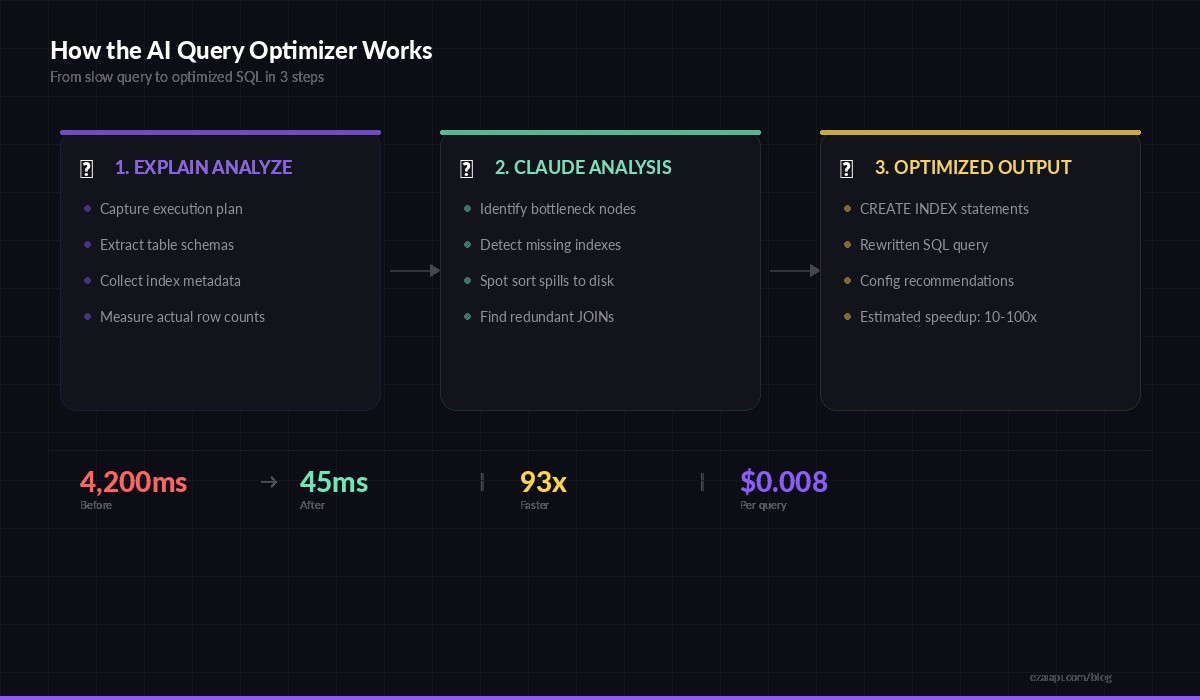The width and height of the screenshot is (1200, 700).
Task: Open the ezasapi.com/blog link
Action: pos(1072,676)
